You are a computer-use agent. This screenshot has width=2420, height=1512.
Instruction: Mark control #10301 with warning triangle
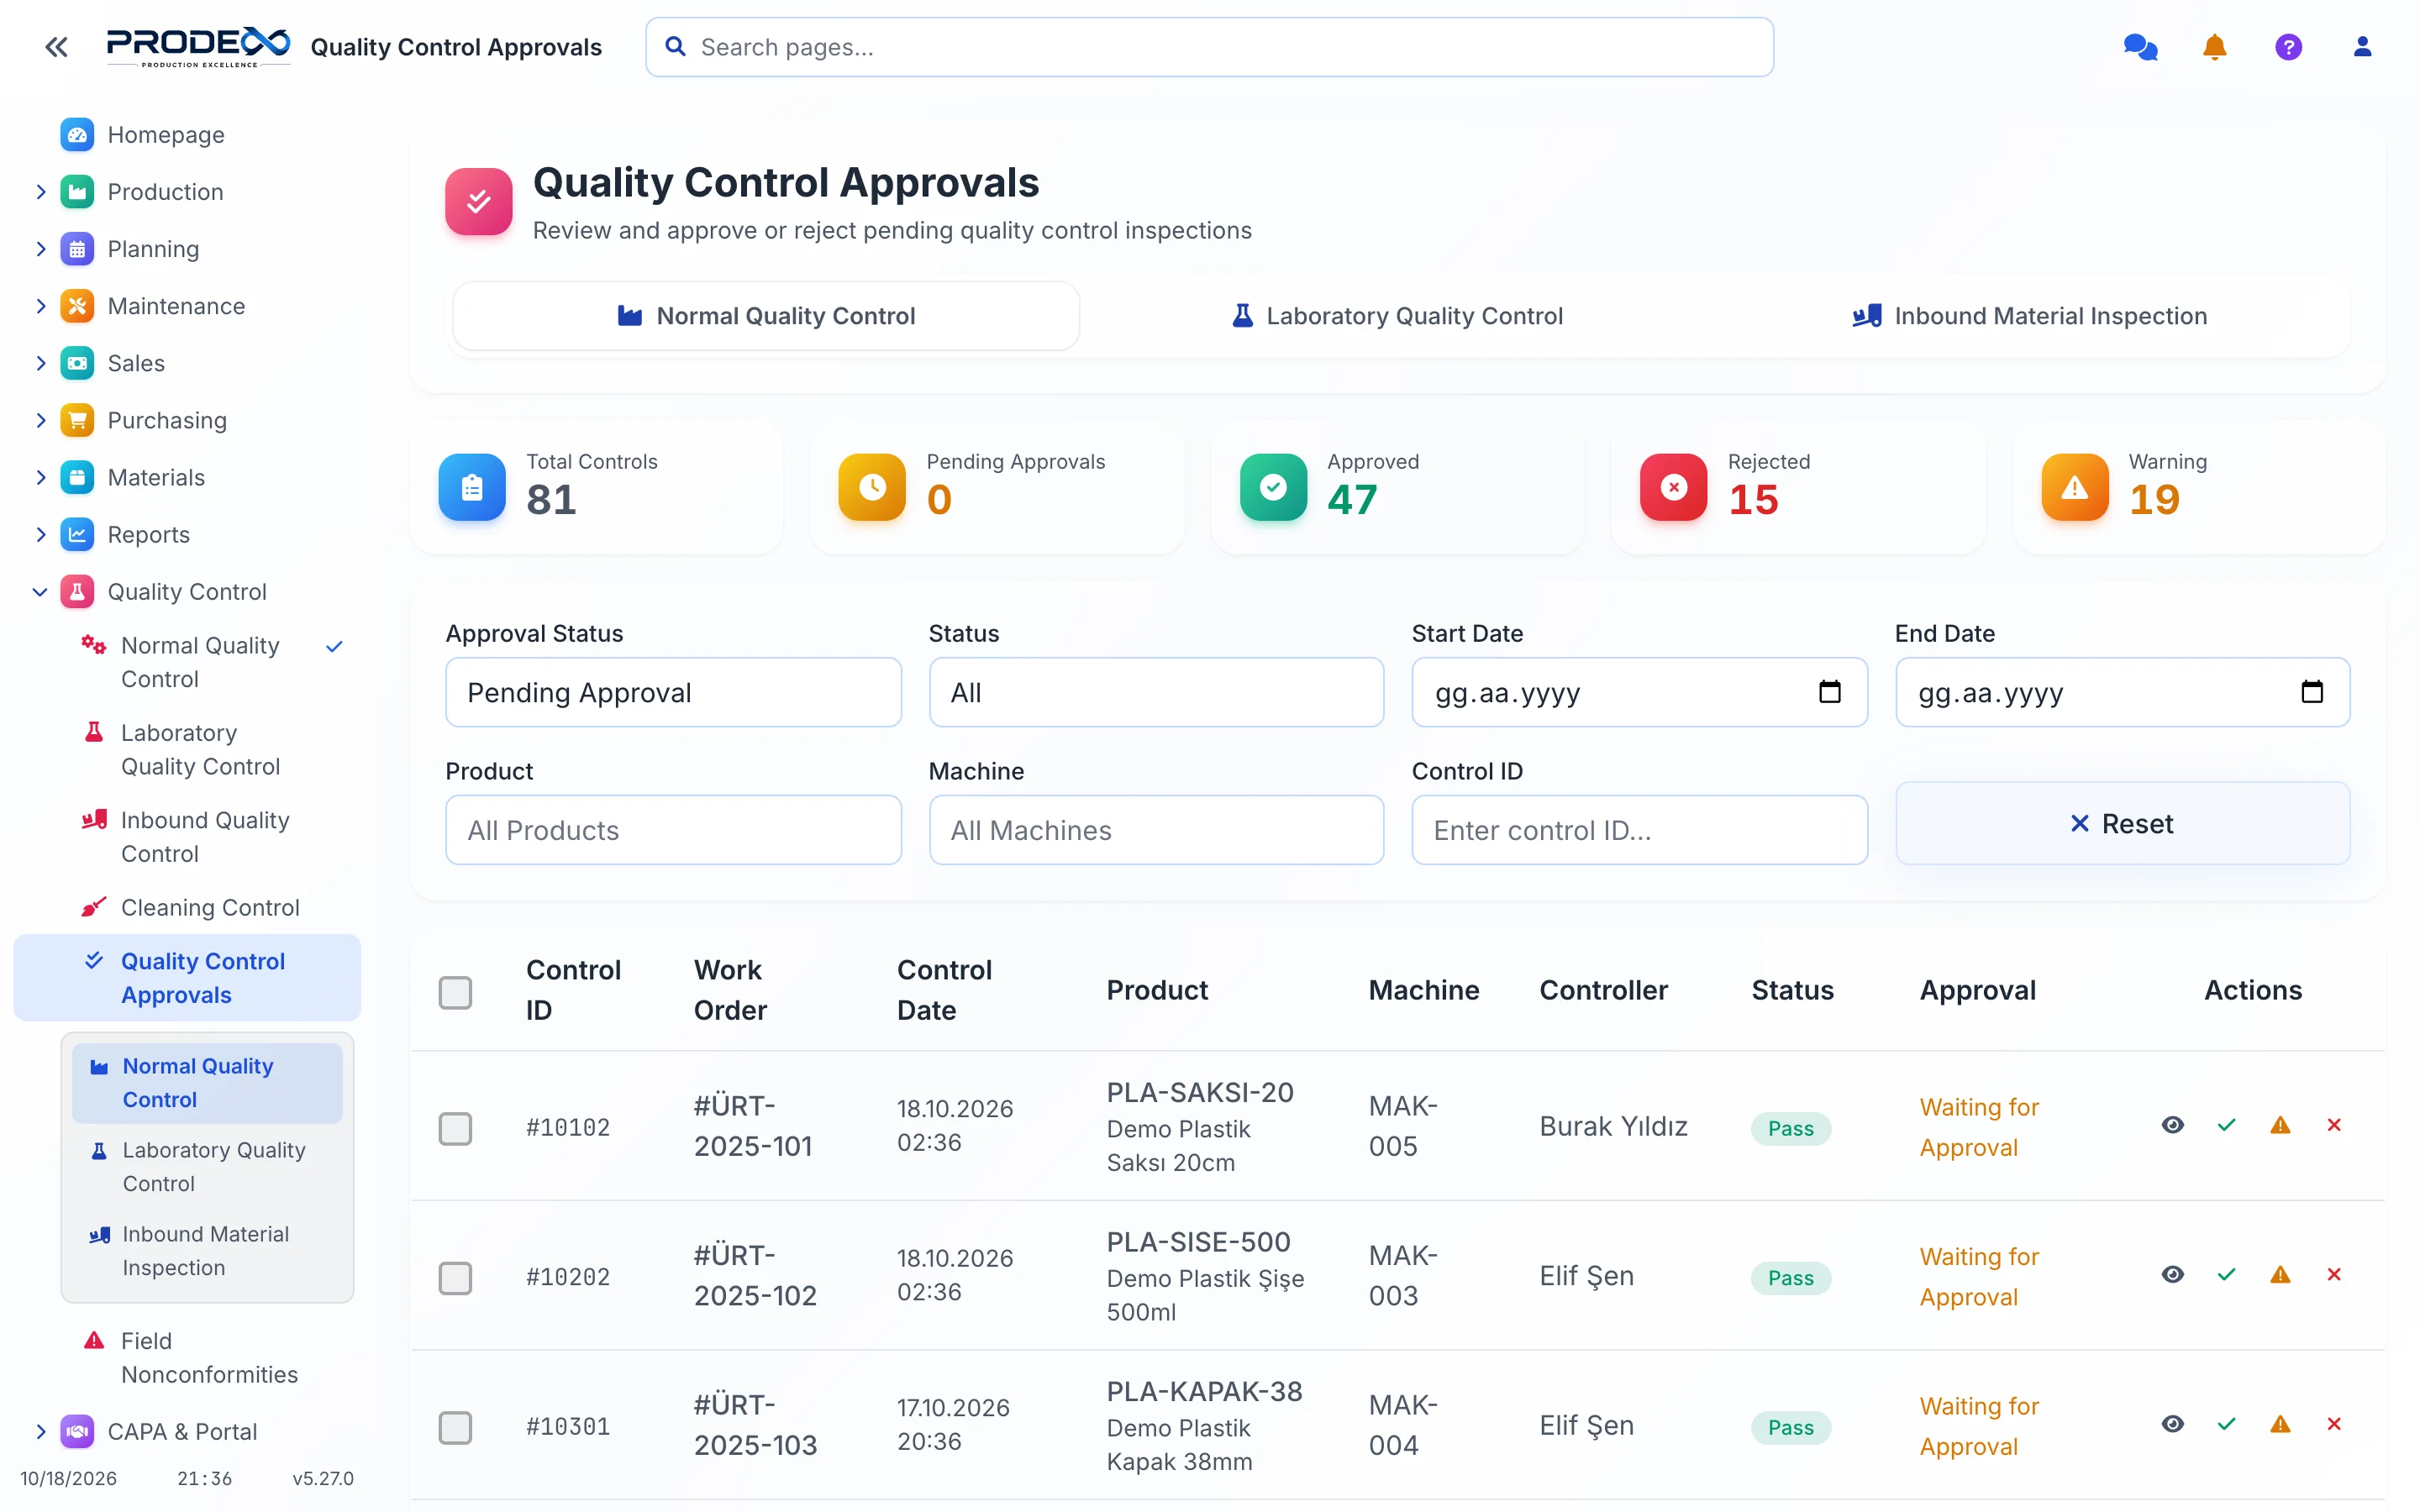2280,1424
